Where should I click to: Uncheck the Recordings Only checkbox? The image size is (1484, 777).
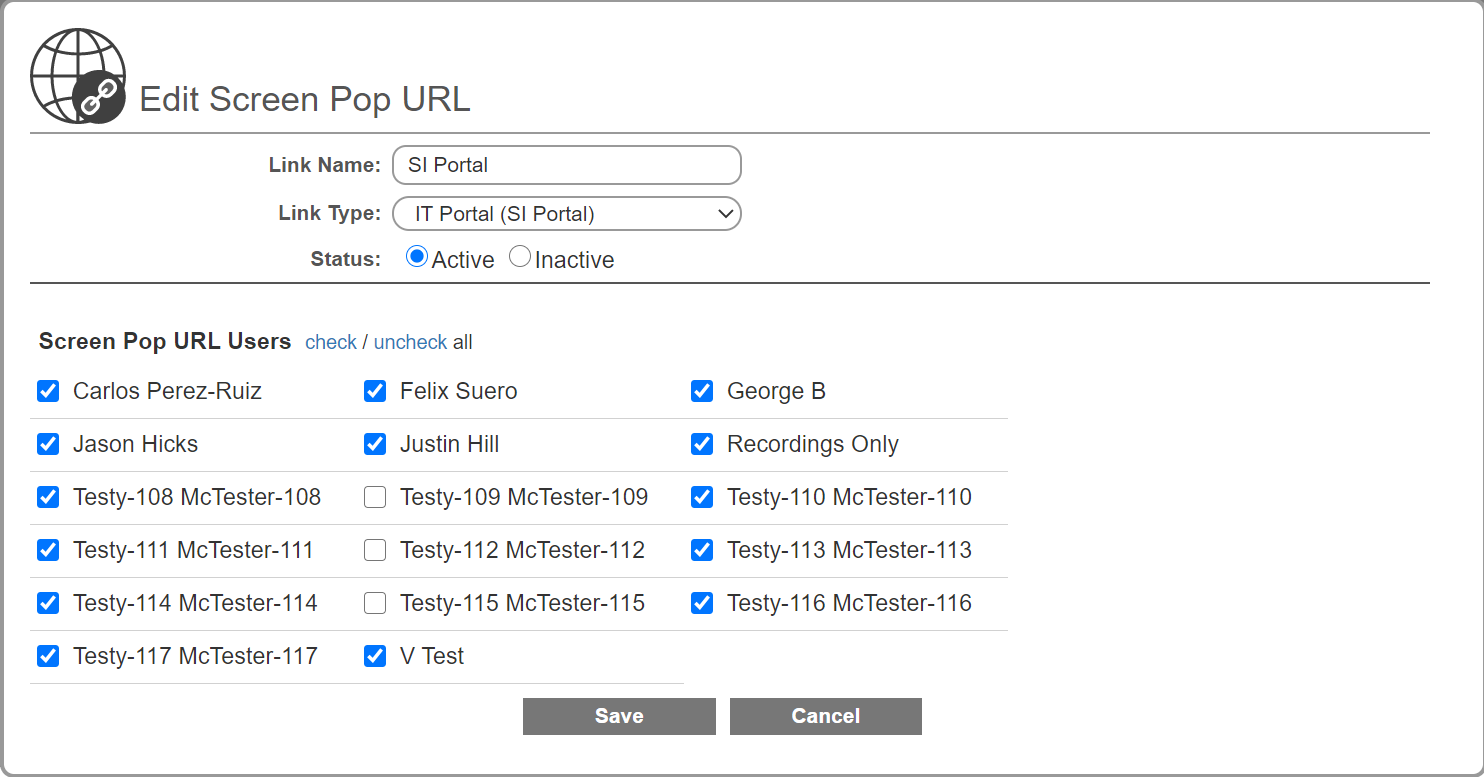point(702,444)
